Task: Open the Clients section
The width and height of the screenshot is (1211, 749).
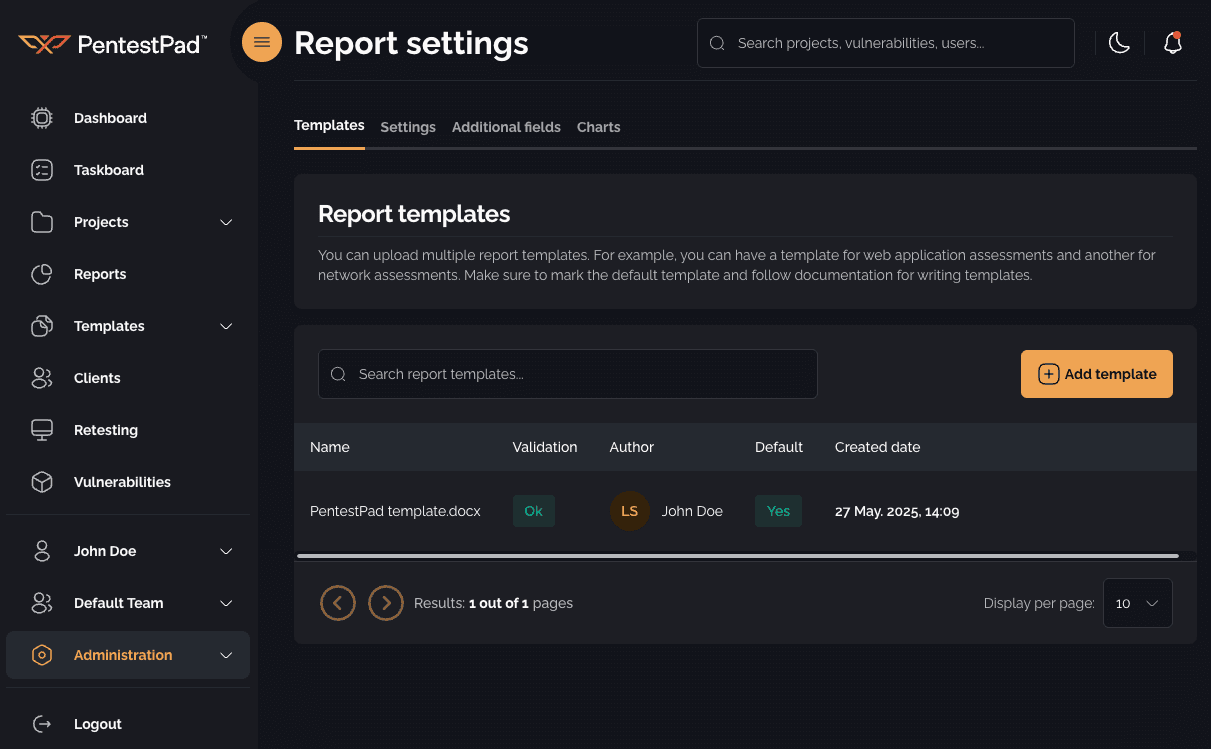Action: (96, 378)
